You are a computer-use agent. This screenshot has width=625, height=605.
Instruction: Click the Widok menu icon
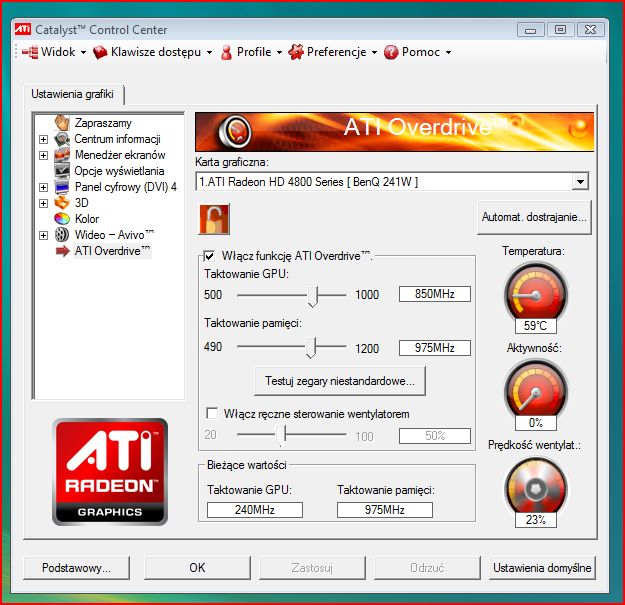pyautogui.click(x=30, y=52)
